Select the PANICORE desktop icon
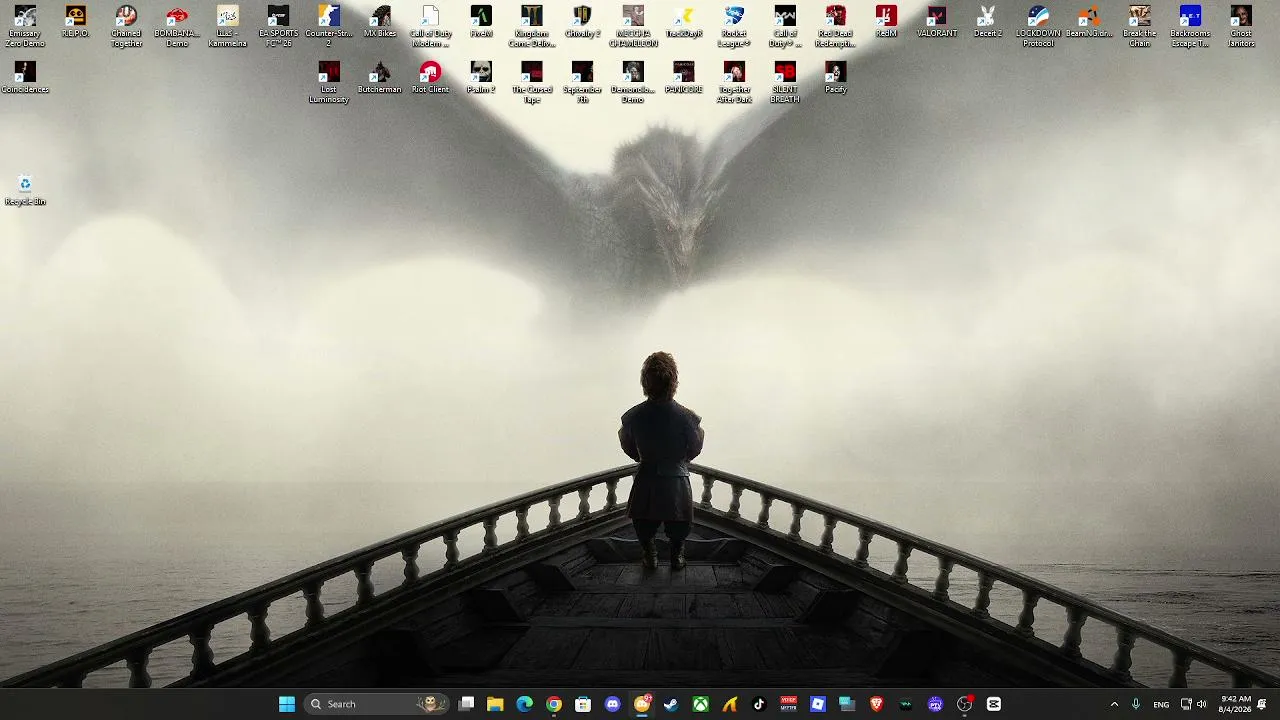Screen dimensions: 1280x720 (684, 77)
